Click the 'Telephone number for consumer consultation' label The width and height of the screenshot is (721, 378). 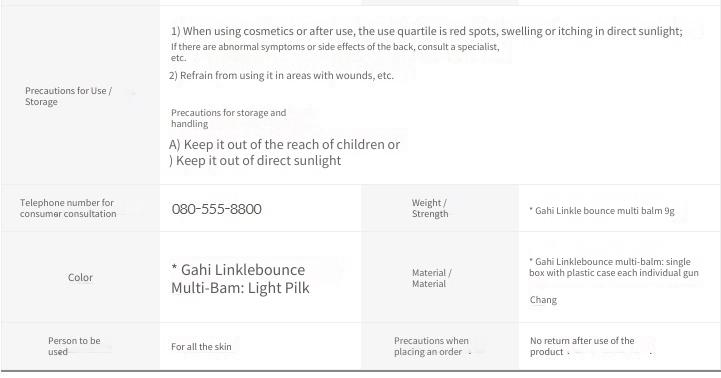click(68, 208)
